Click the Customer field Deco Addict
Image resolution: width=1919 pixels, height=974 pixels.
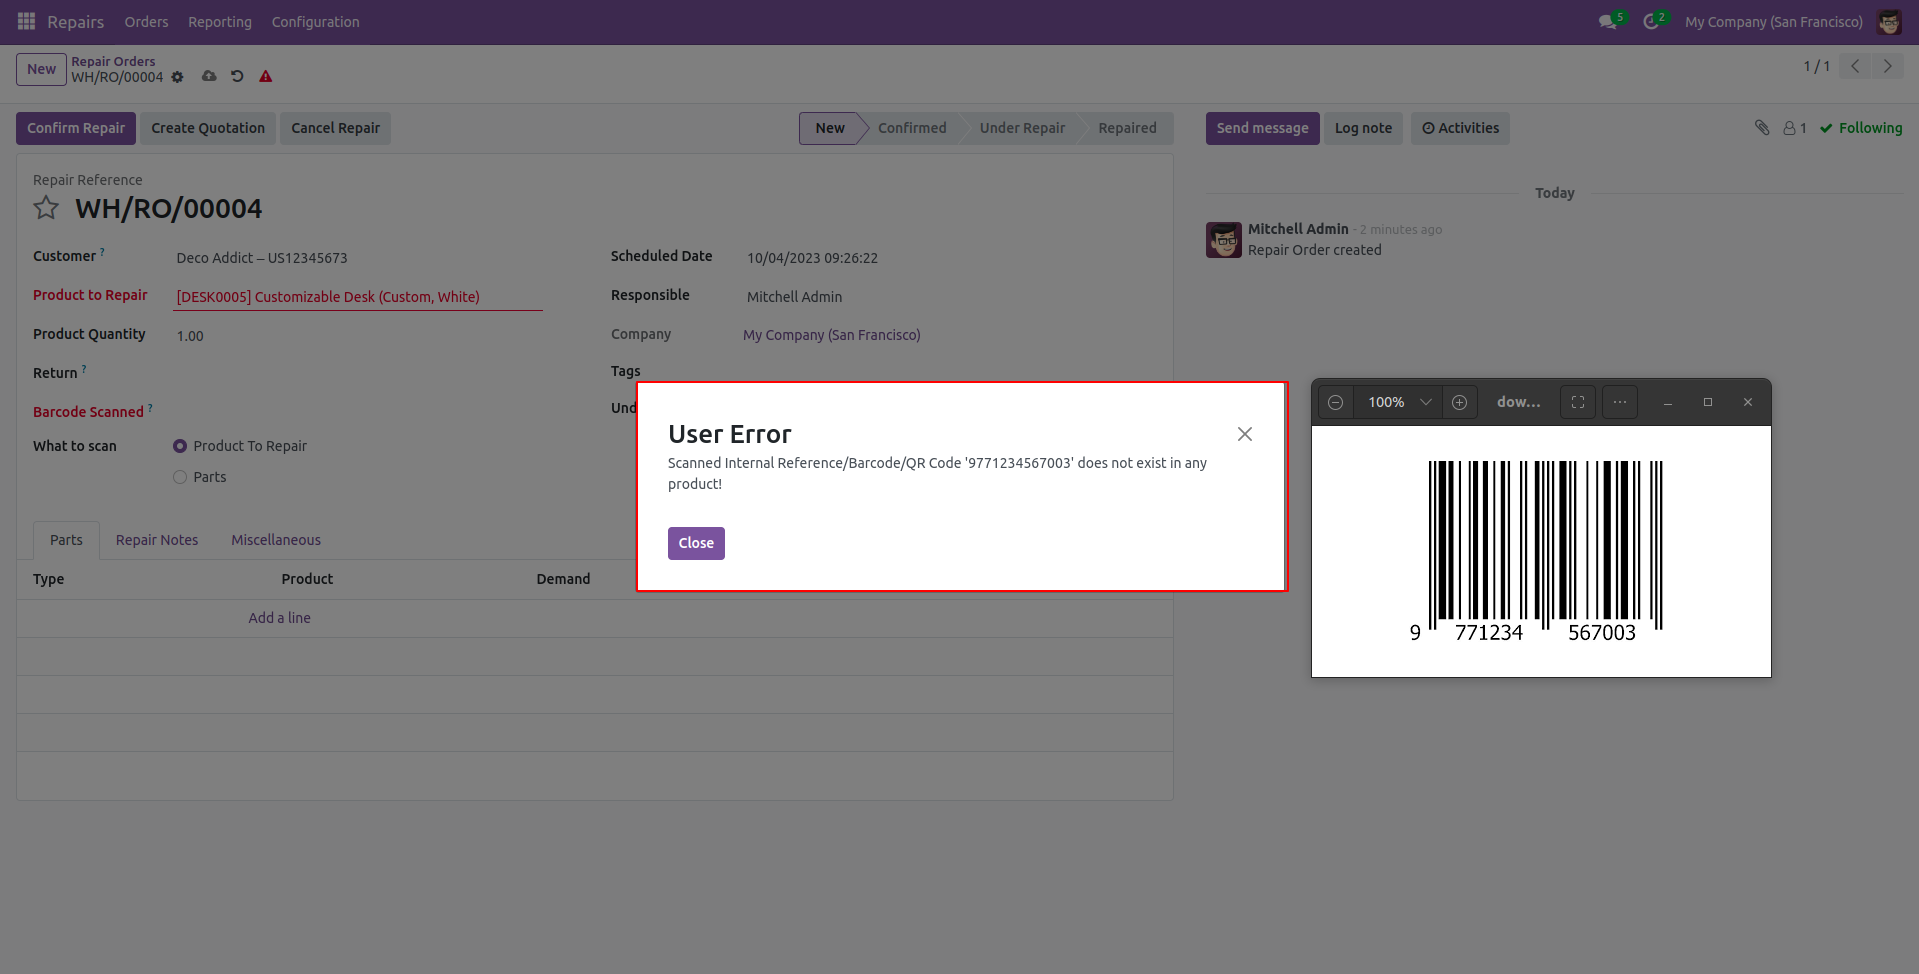pos(358,258)
